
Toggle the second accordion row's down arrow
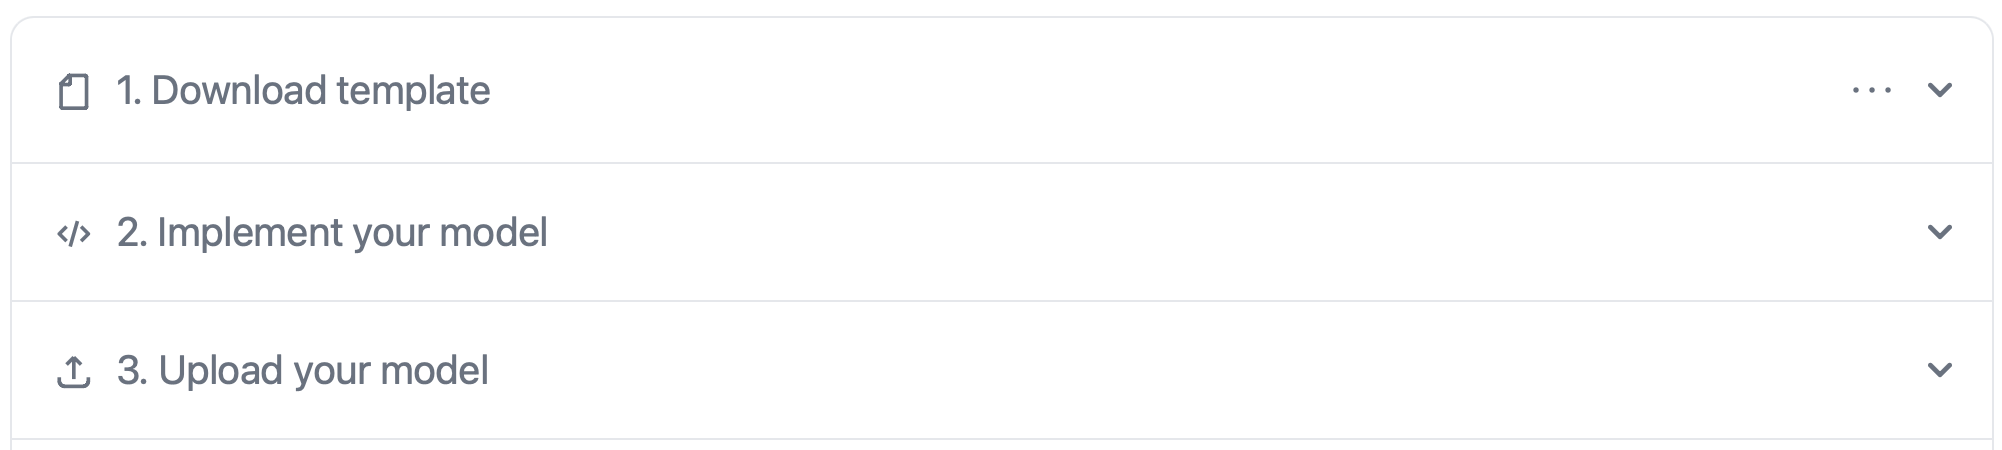[1939, 232]
